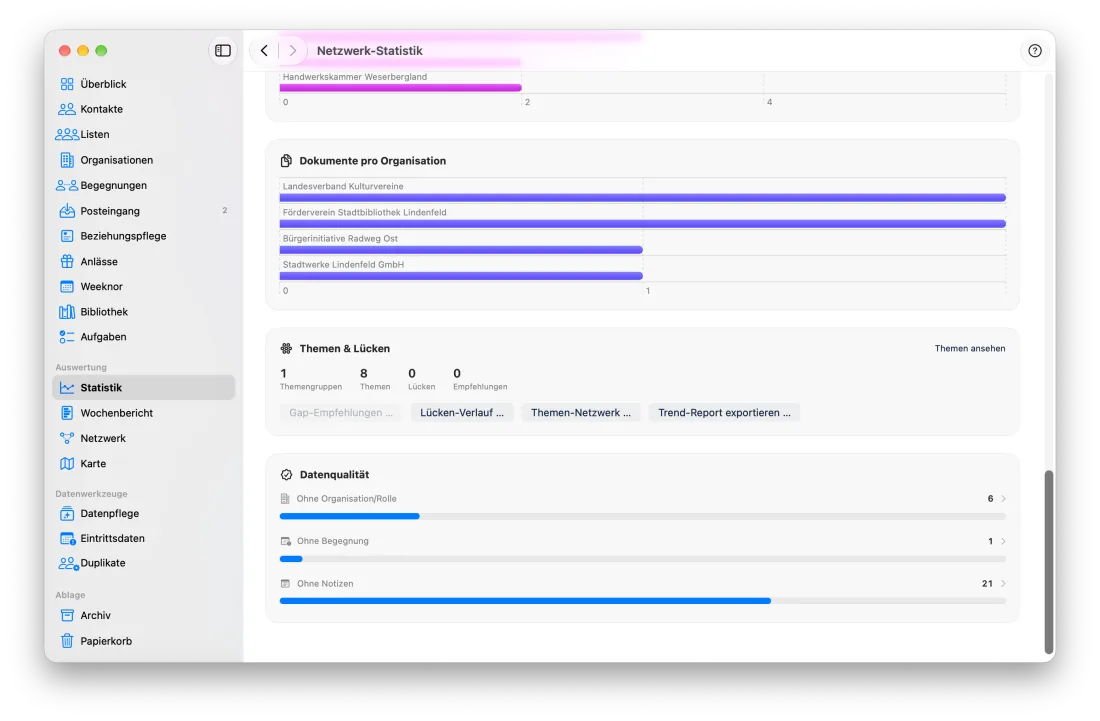
Task: Open Organisationen in the sidebar
Action: 144,160
